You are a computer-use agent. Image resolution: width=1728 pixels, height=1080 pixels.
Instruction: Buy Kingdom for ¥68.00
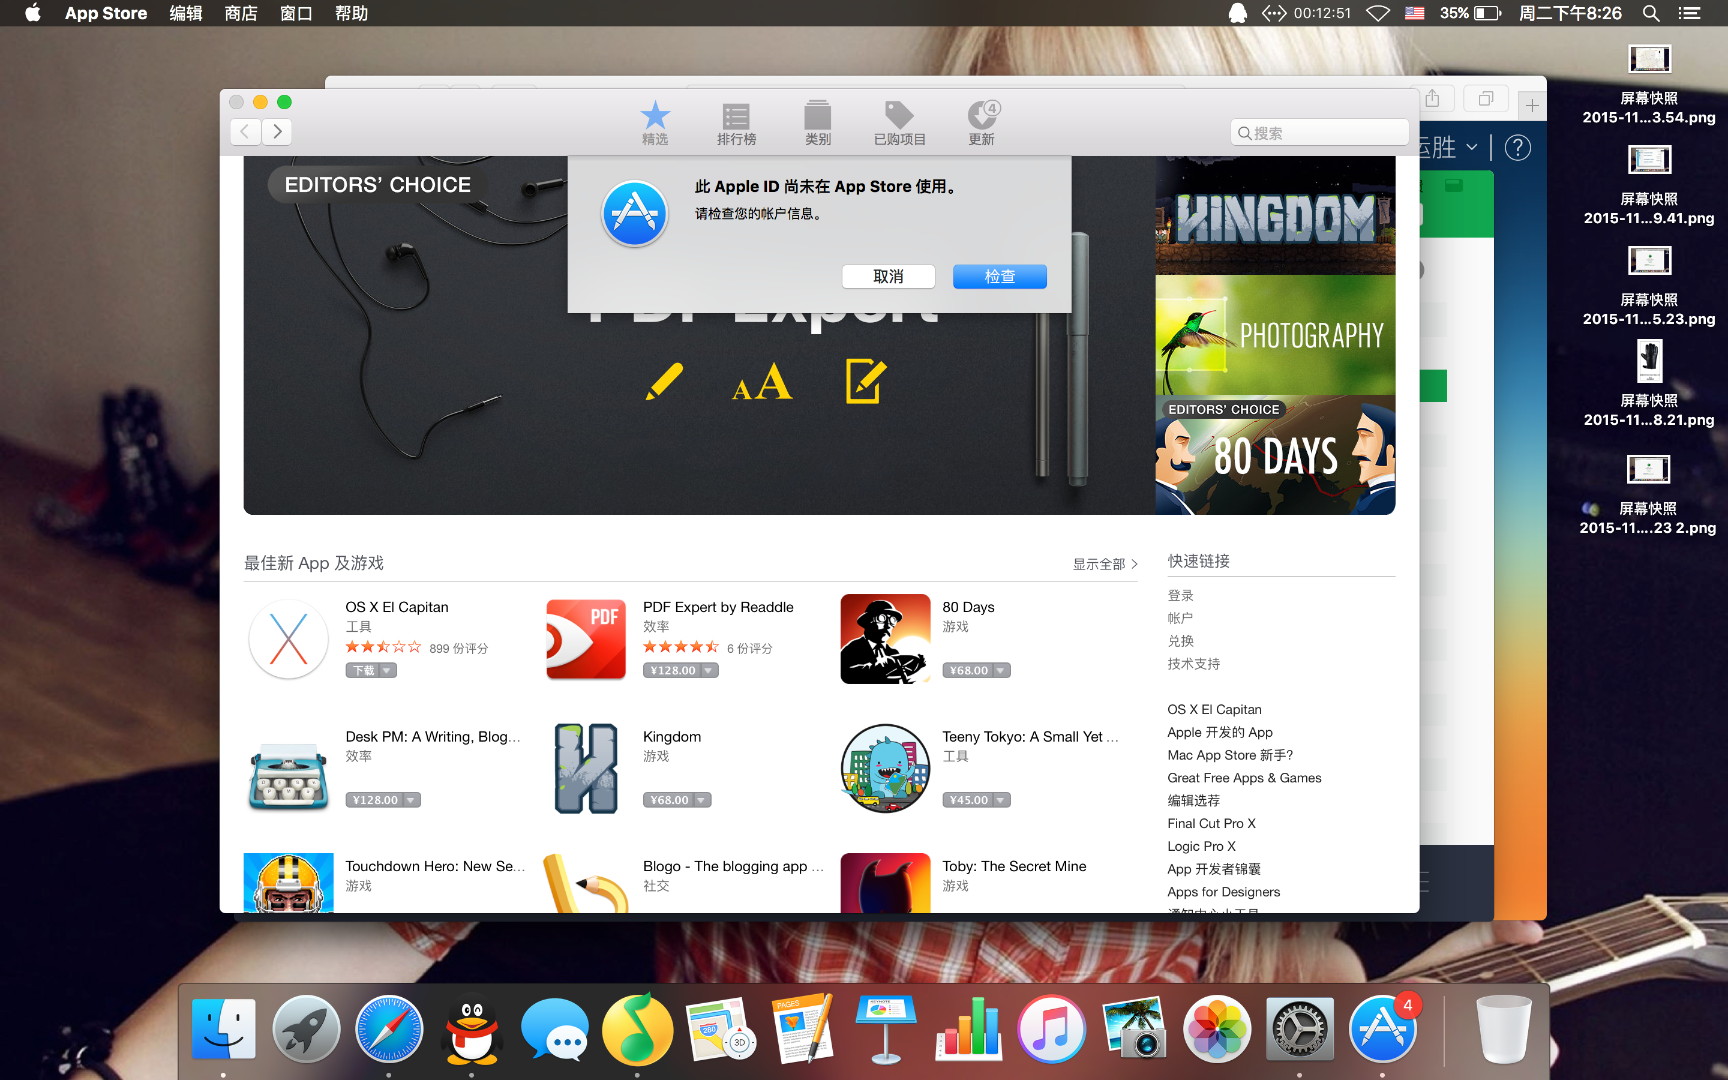668,800
